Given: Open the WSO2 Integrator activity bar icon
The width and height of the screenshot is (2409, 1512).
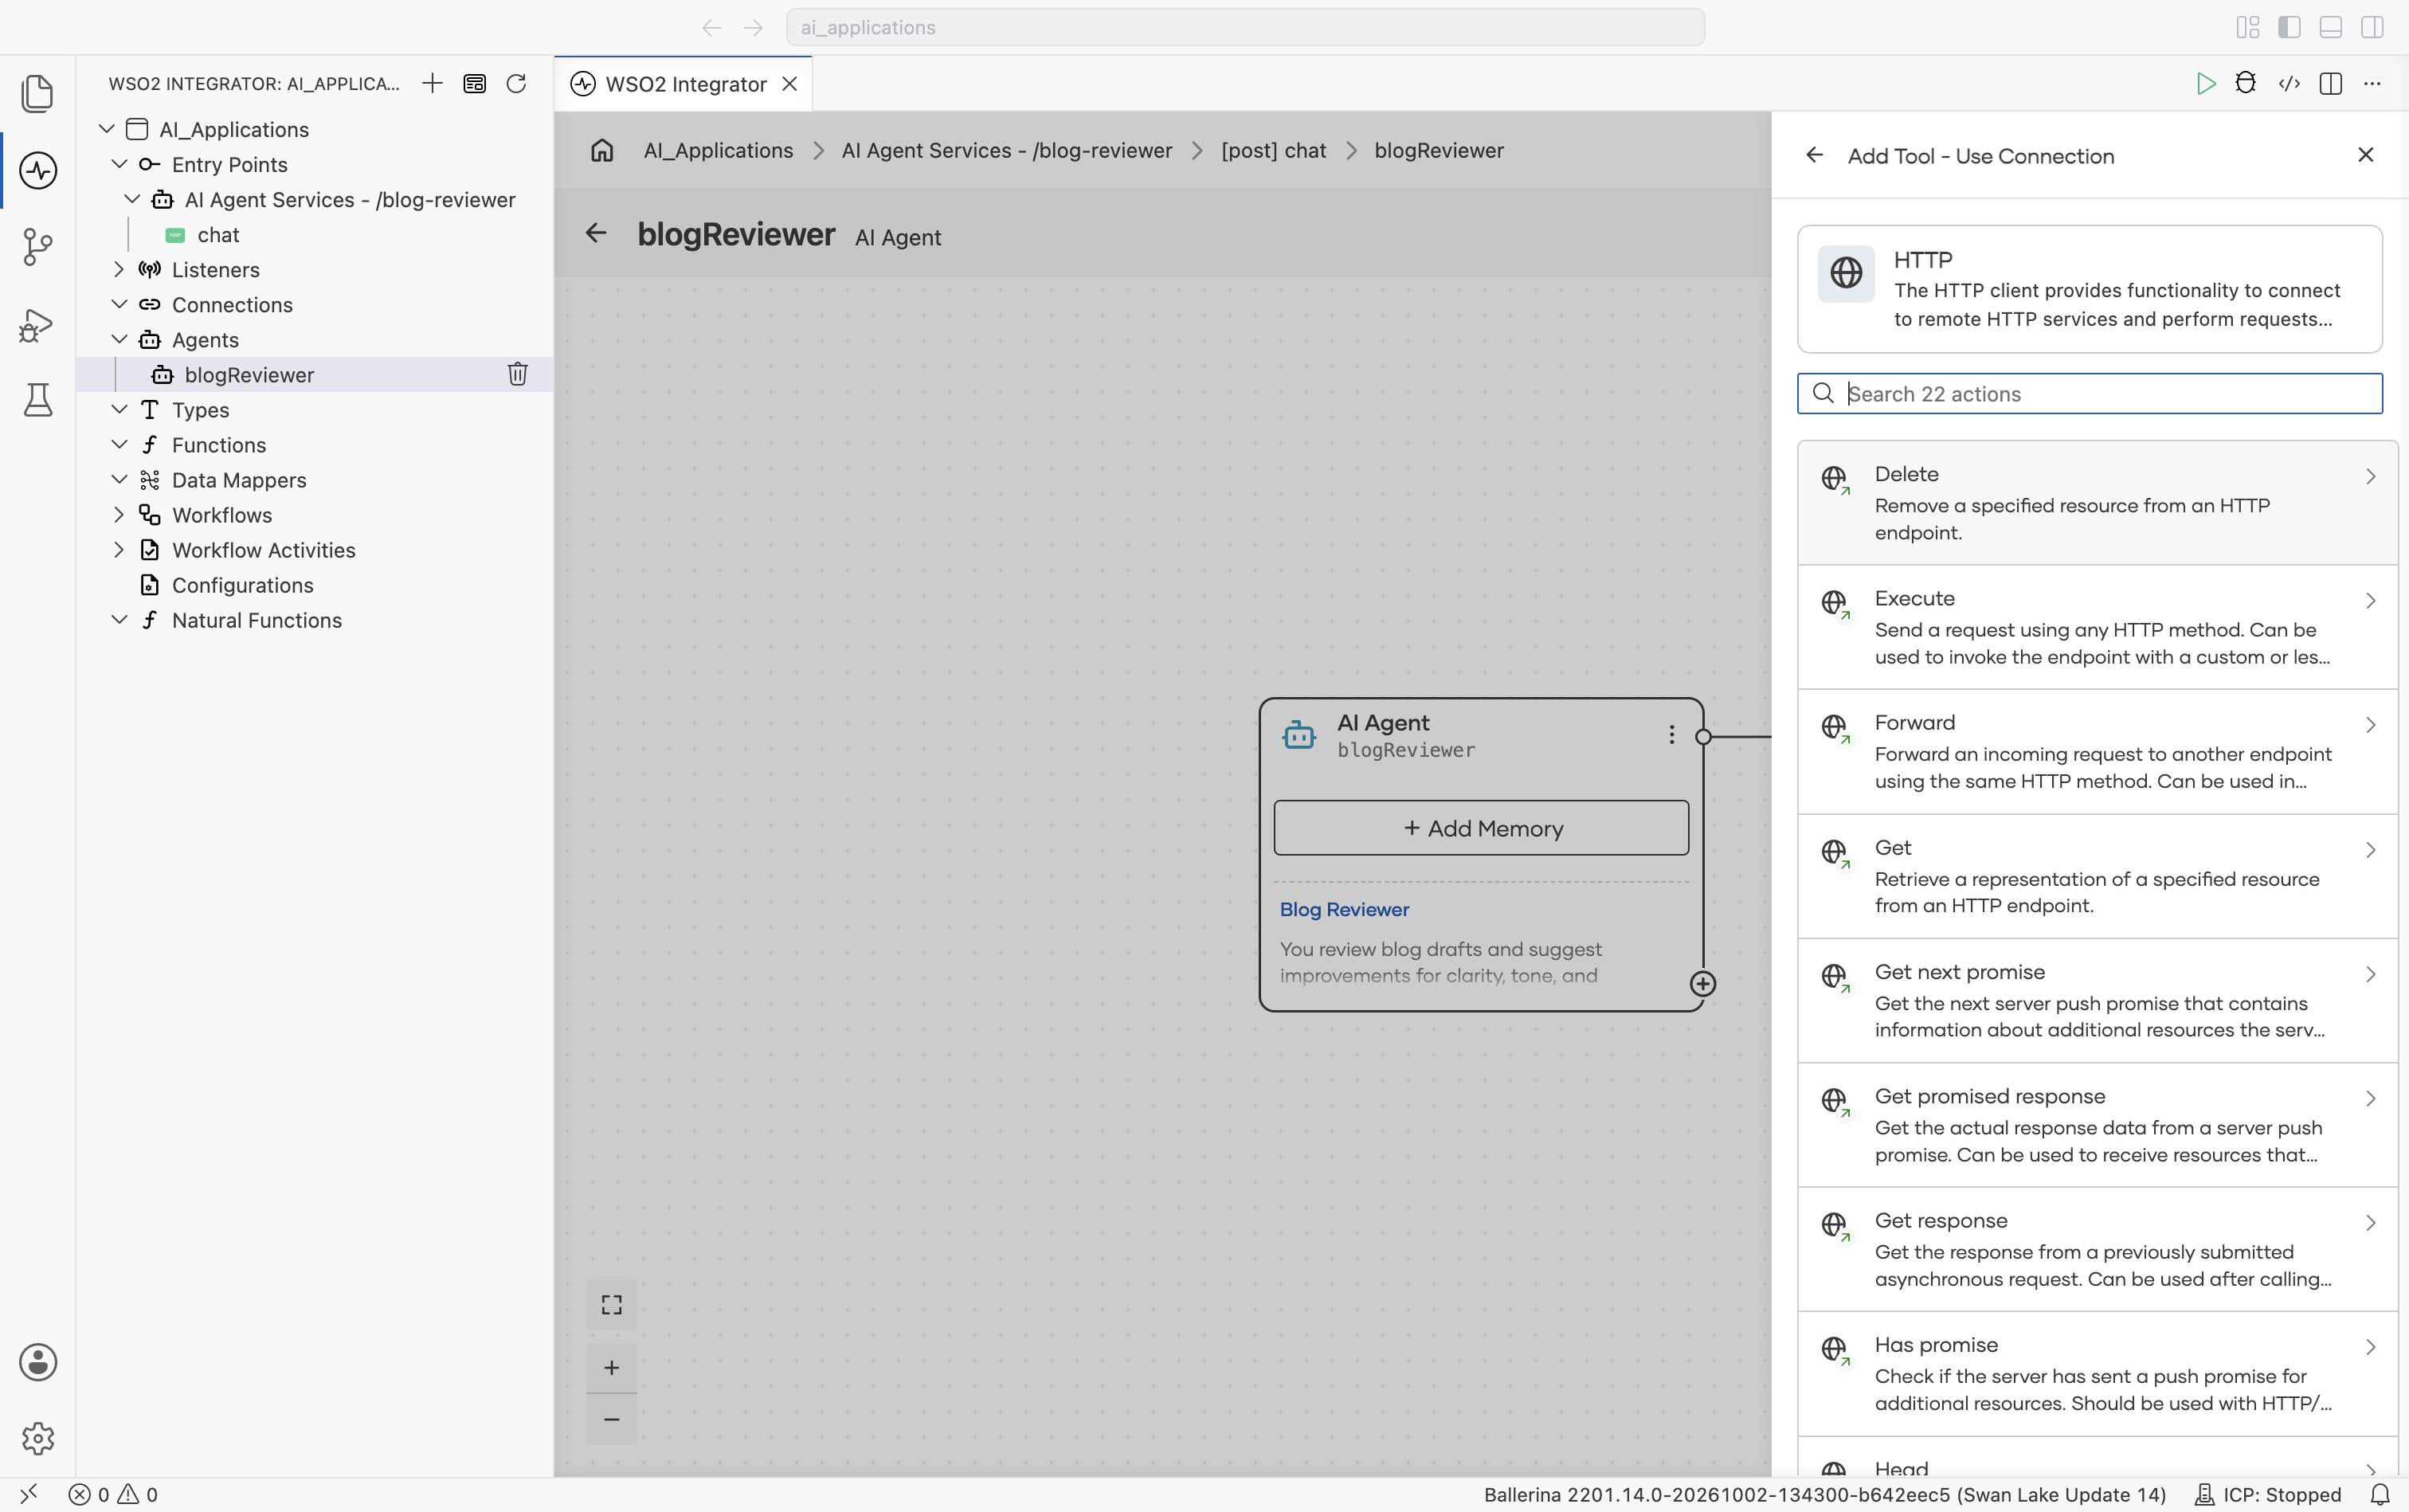Looking at the screenshot, I should tap(37, 170).
